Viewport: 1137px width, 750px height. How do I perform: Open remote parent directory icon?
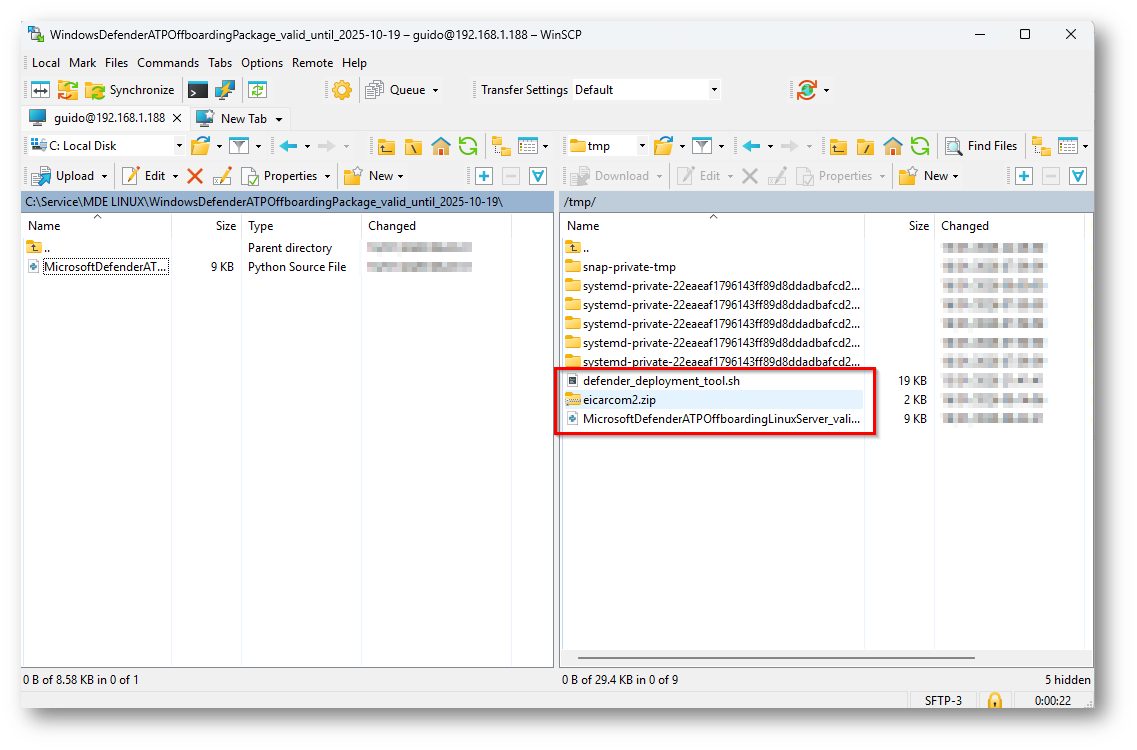(x=838, y=146)
